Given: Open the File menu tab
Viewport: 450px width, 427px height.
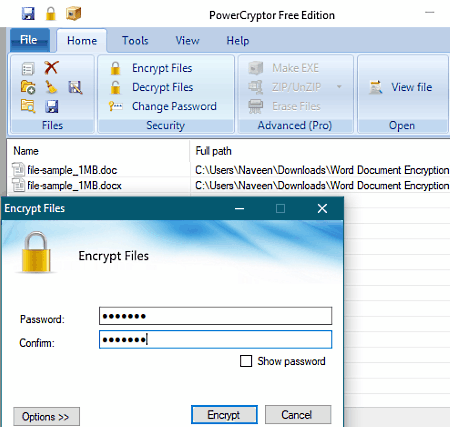Looking at the screenshot, I should [x=29, y=40].
